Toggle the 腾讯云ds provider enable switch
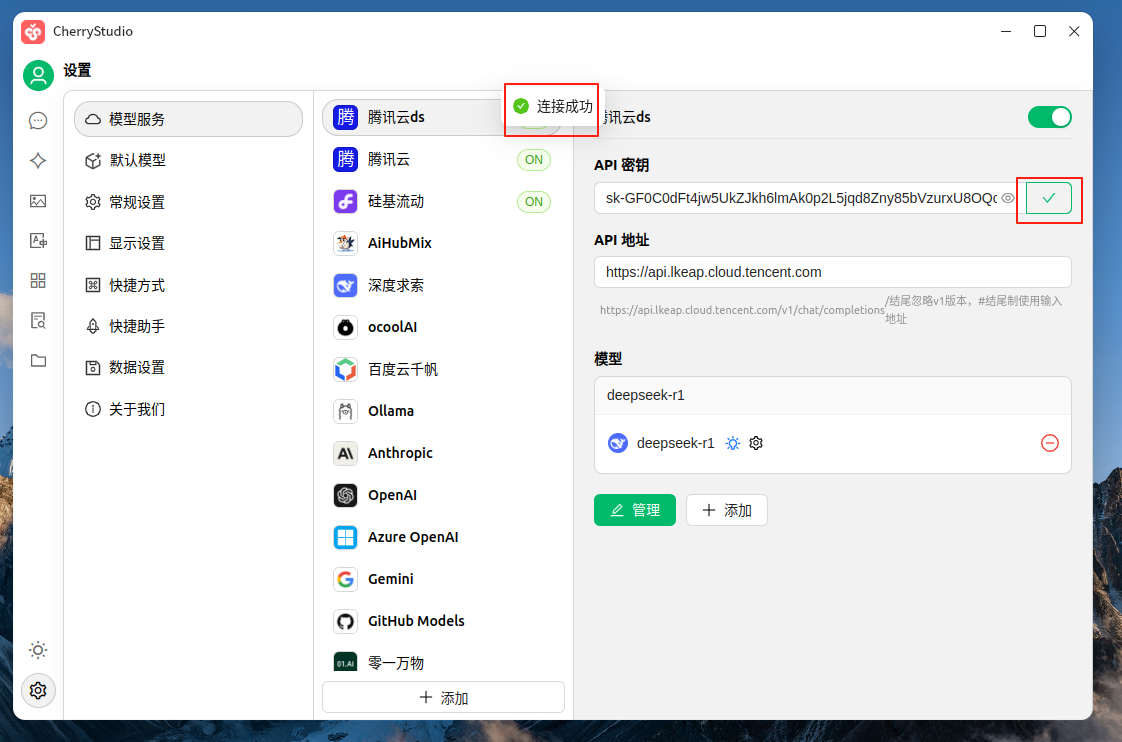Image resolution: width=1122 pixels, height=742 pixels. point(1049,117)
